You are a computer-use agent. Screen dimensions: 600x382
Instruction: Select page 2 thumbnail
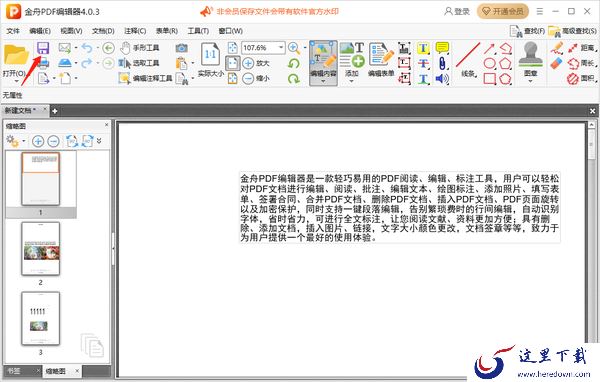[x=41, y=248]
